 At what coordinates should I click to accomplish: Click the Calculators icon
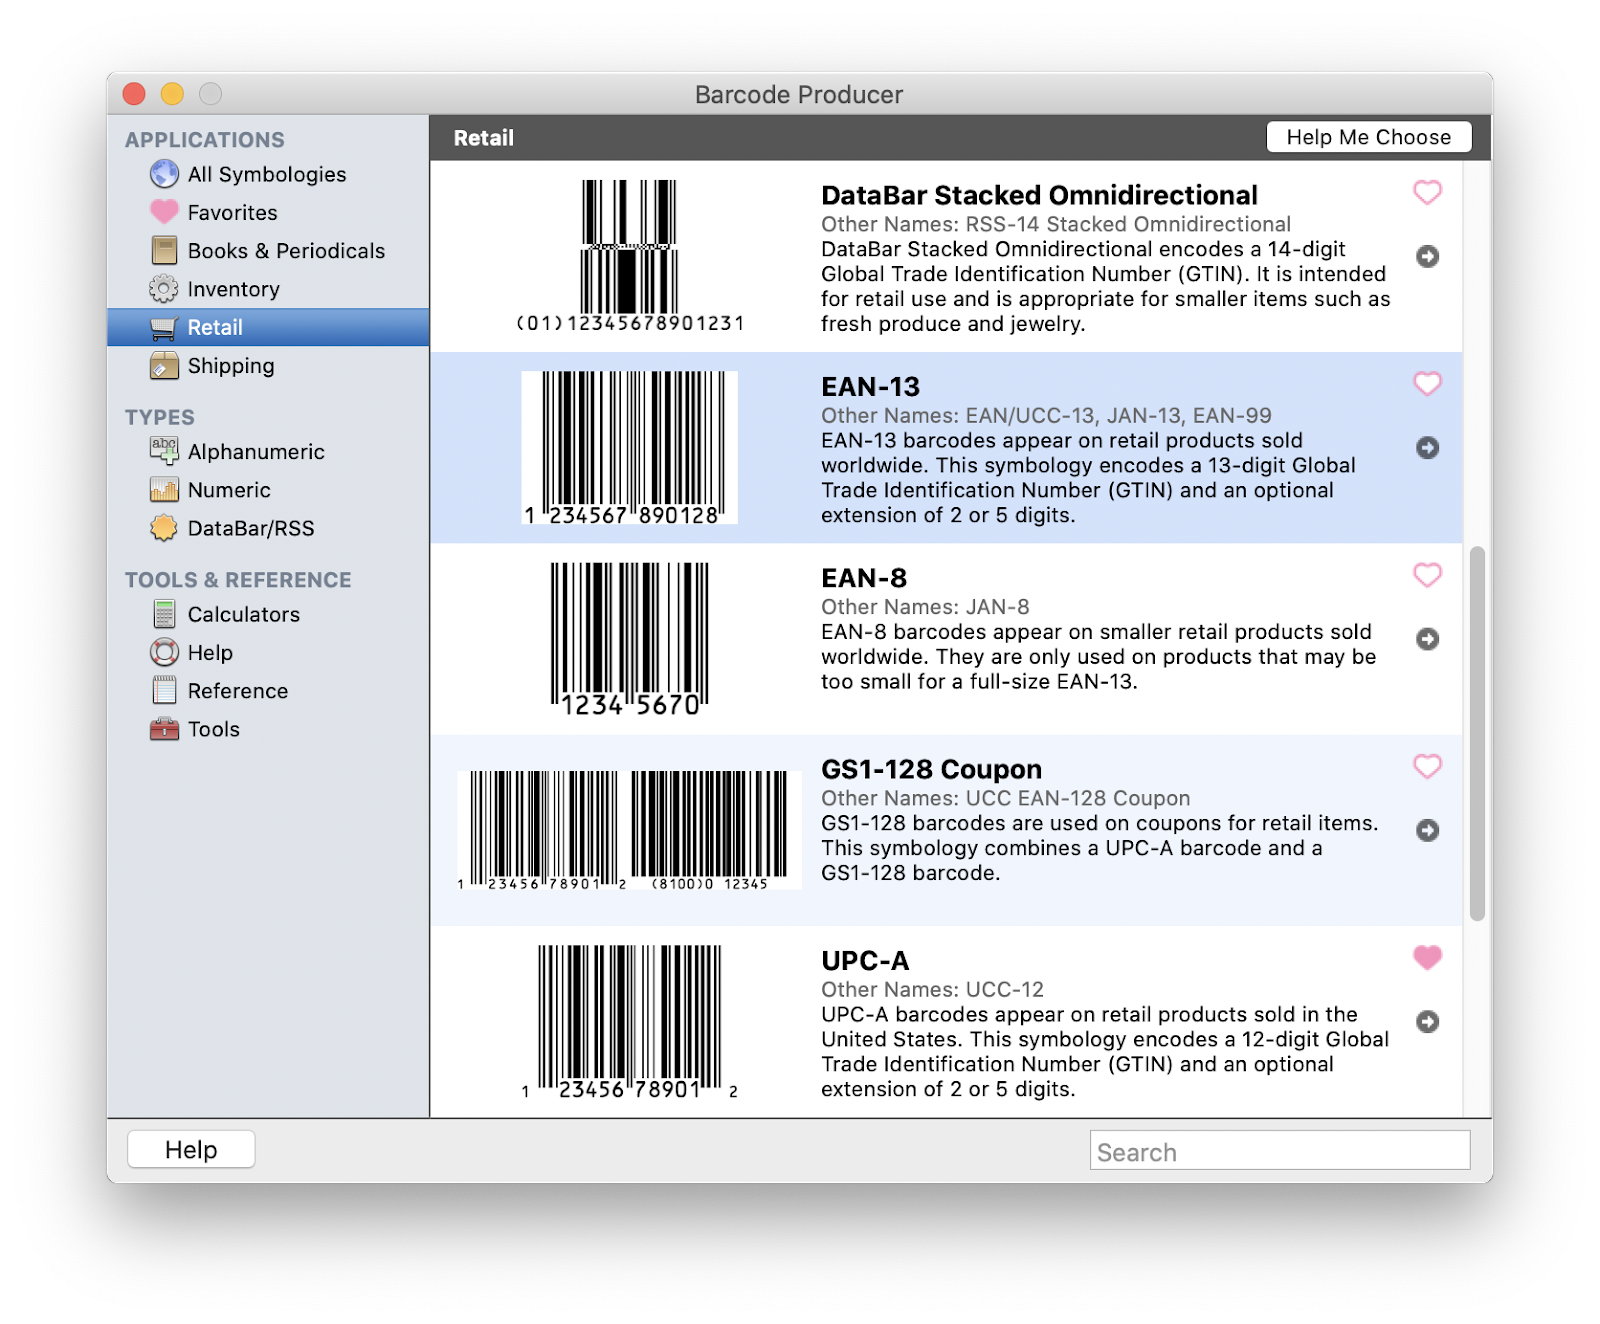tap(164, 614)
